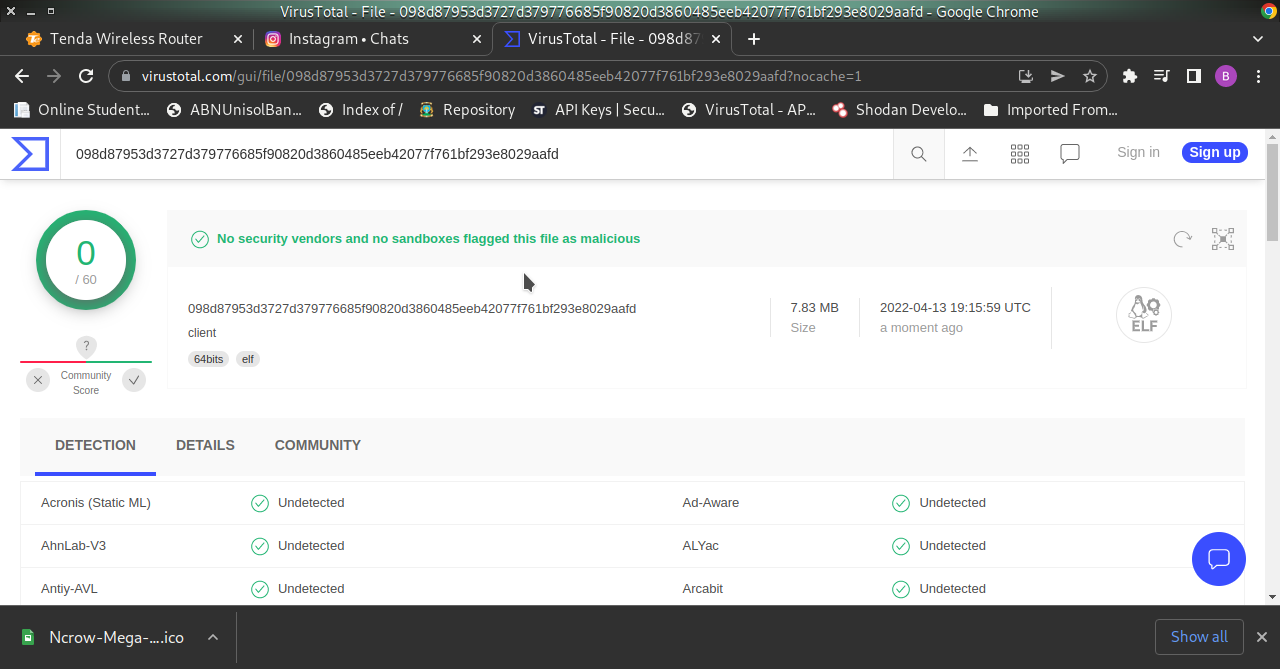
Task: Open the upload file icon
Action: 970,154
